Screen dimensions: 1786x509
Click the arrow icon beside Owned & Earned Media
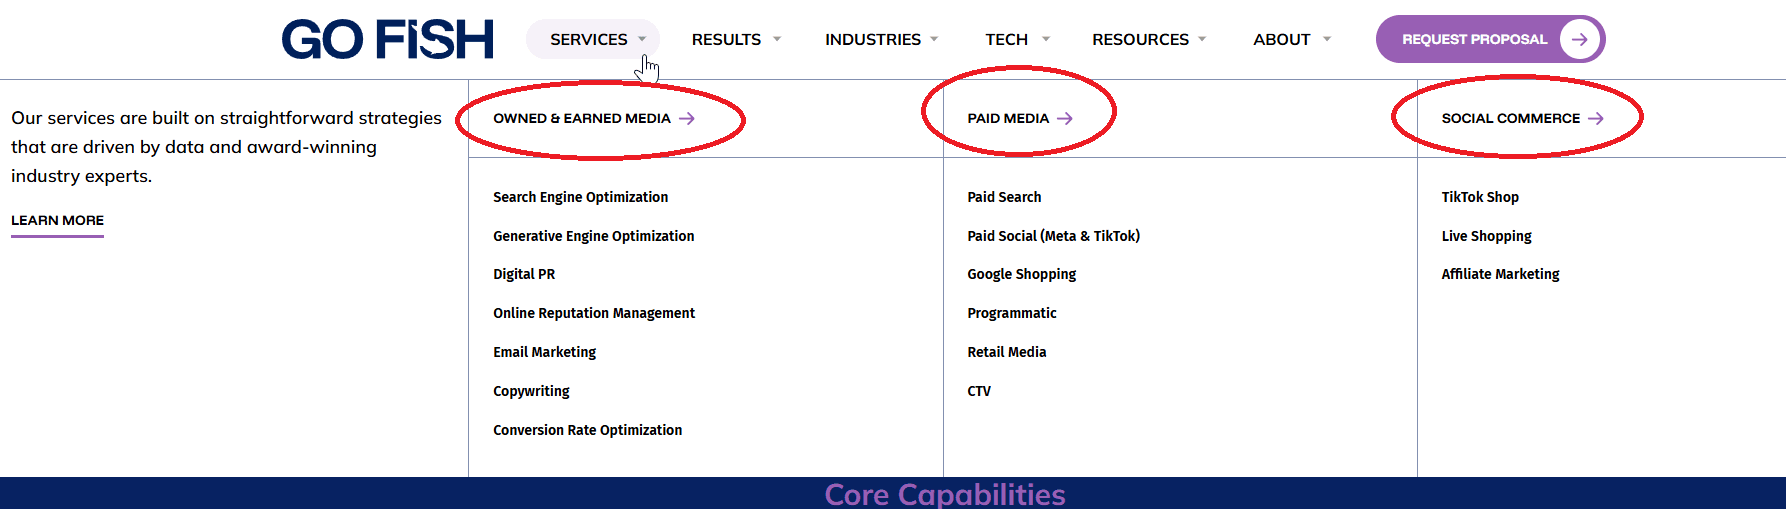pyautogui.click(x=687, y=118)
